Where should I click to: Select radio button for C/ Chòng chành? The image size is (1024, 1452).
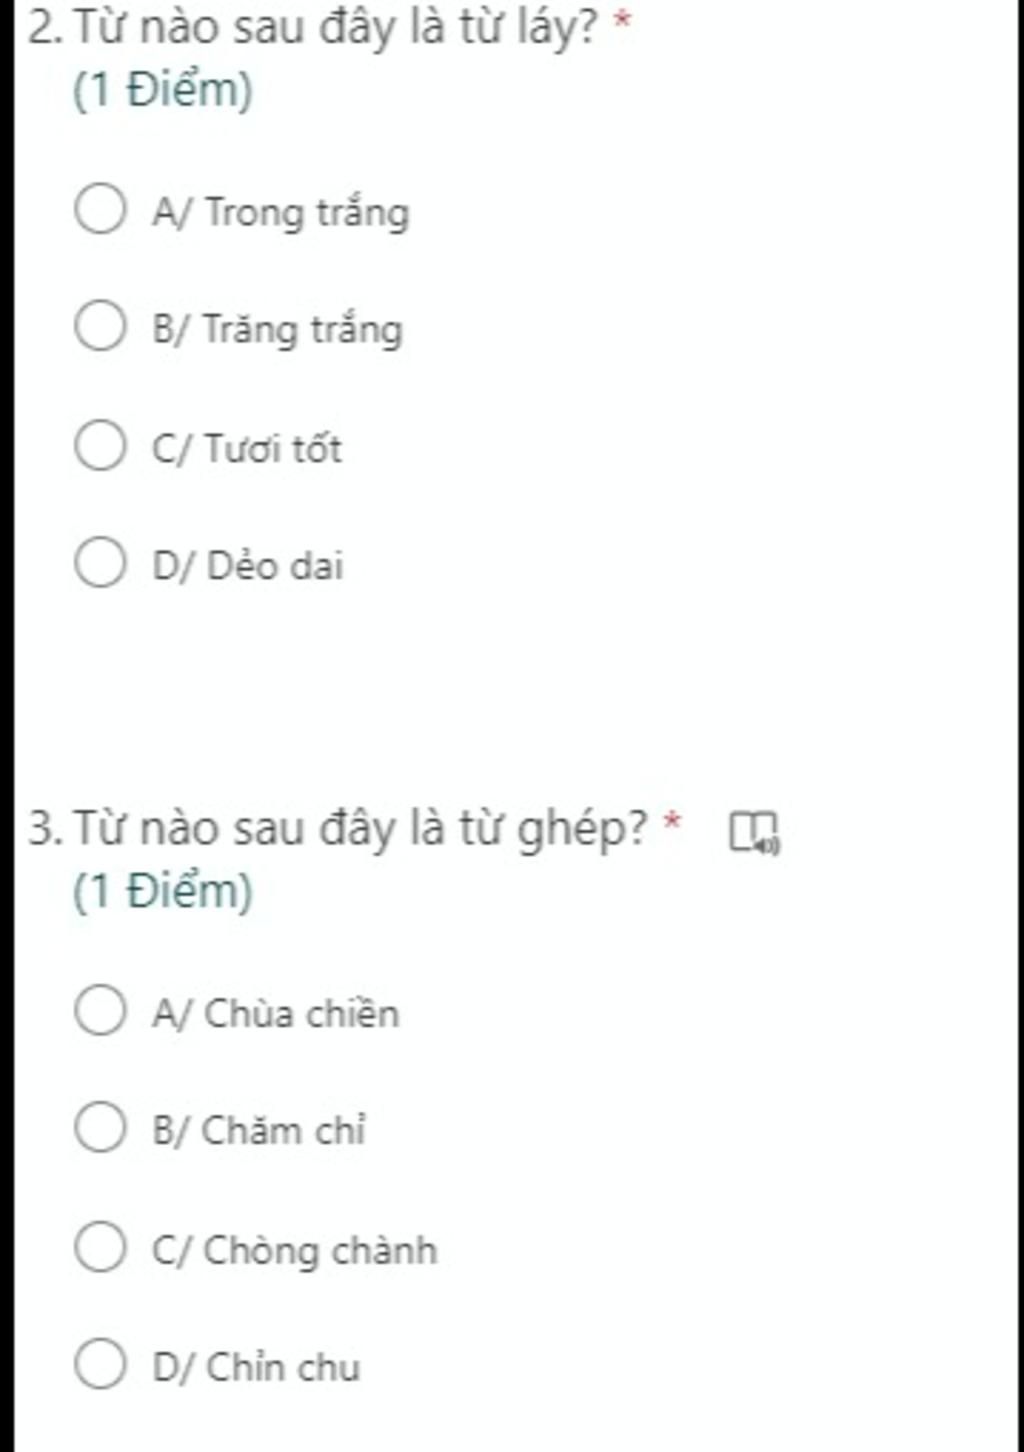click(x=100, y=1246)
